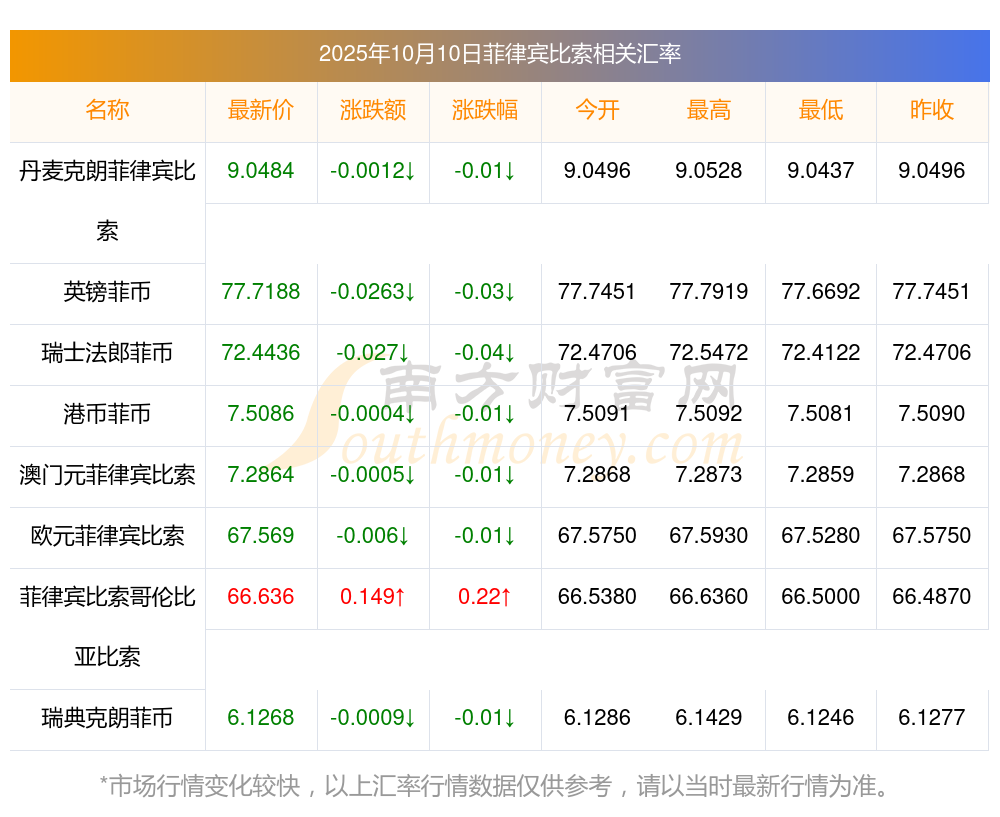The width and height of the screenshot is (1000, 817).
Task: Click the 最新价 column header
Action: pos(260,110)
